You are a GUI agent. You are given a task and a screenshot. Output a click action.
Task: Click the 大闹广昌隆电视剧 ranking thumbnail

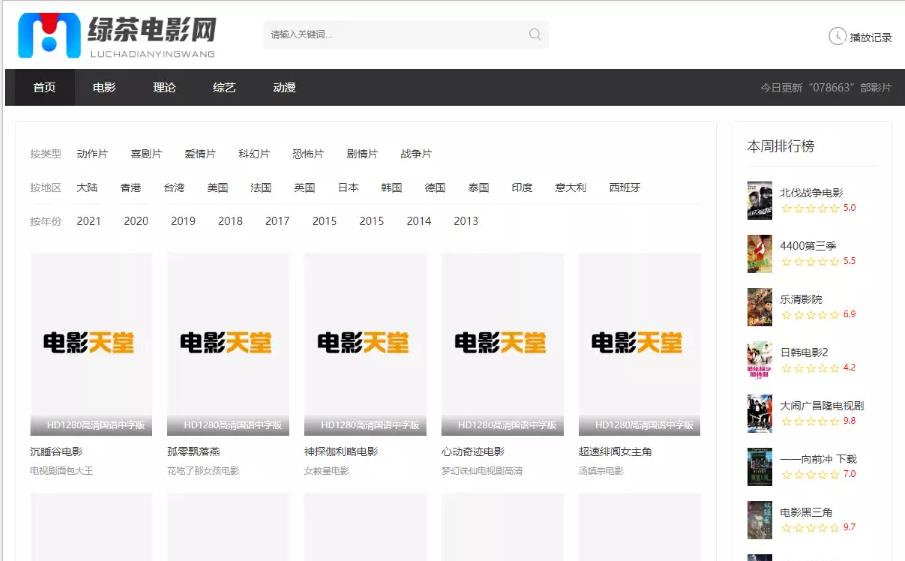click(760, 413)
